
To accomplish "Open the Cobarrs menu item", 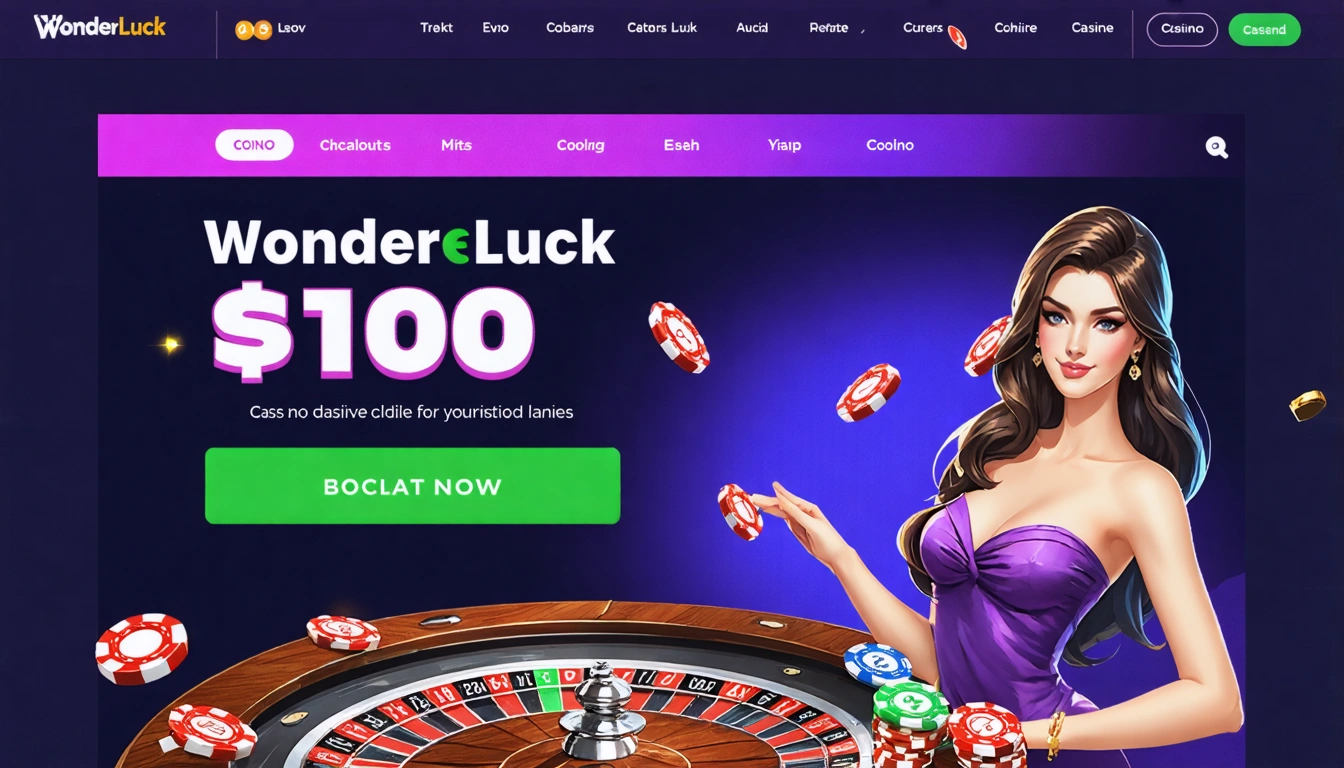I will coord(570,28).
